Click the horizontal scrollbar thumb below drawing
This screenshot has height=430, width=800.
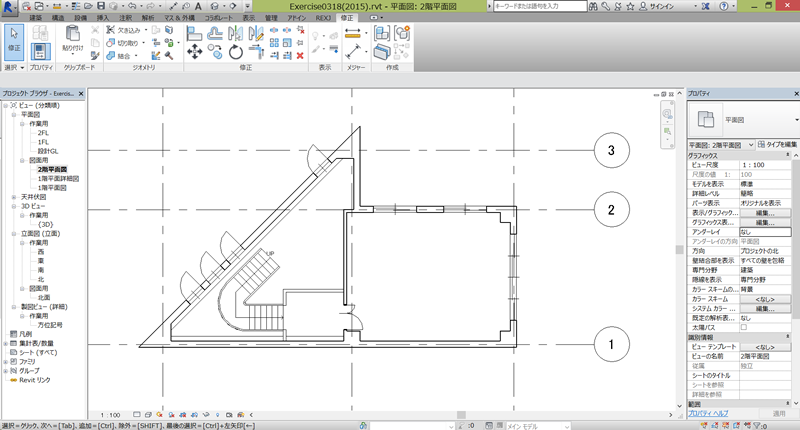click(x=461, y=415)
